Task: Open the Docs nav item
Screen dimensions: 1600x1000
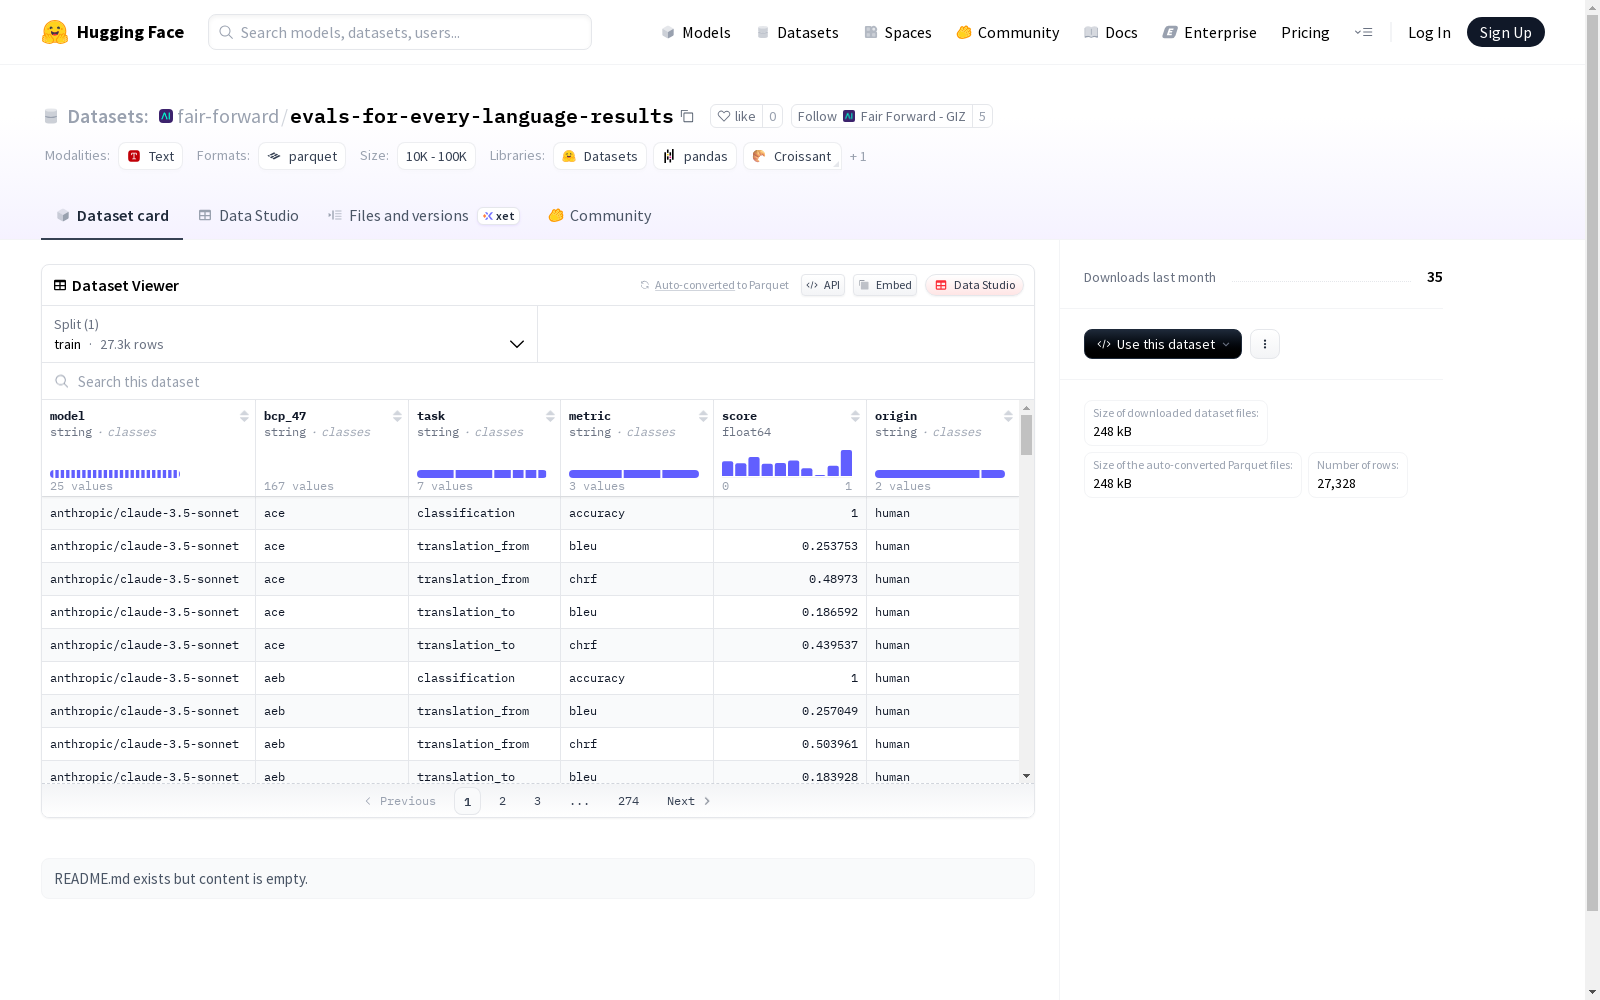Action: (1111, 32)
